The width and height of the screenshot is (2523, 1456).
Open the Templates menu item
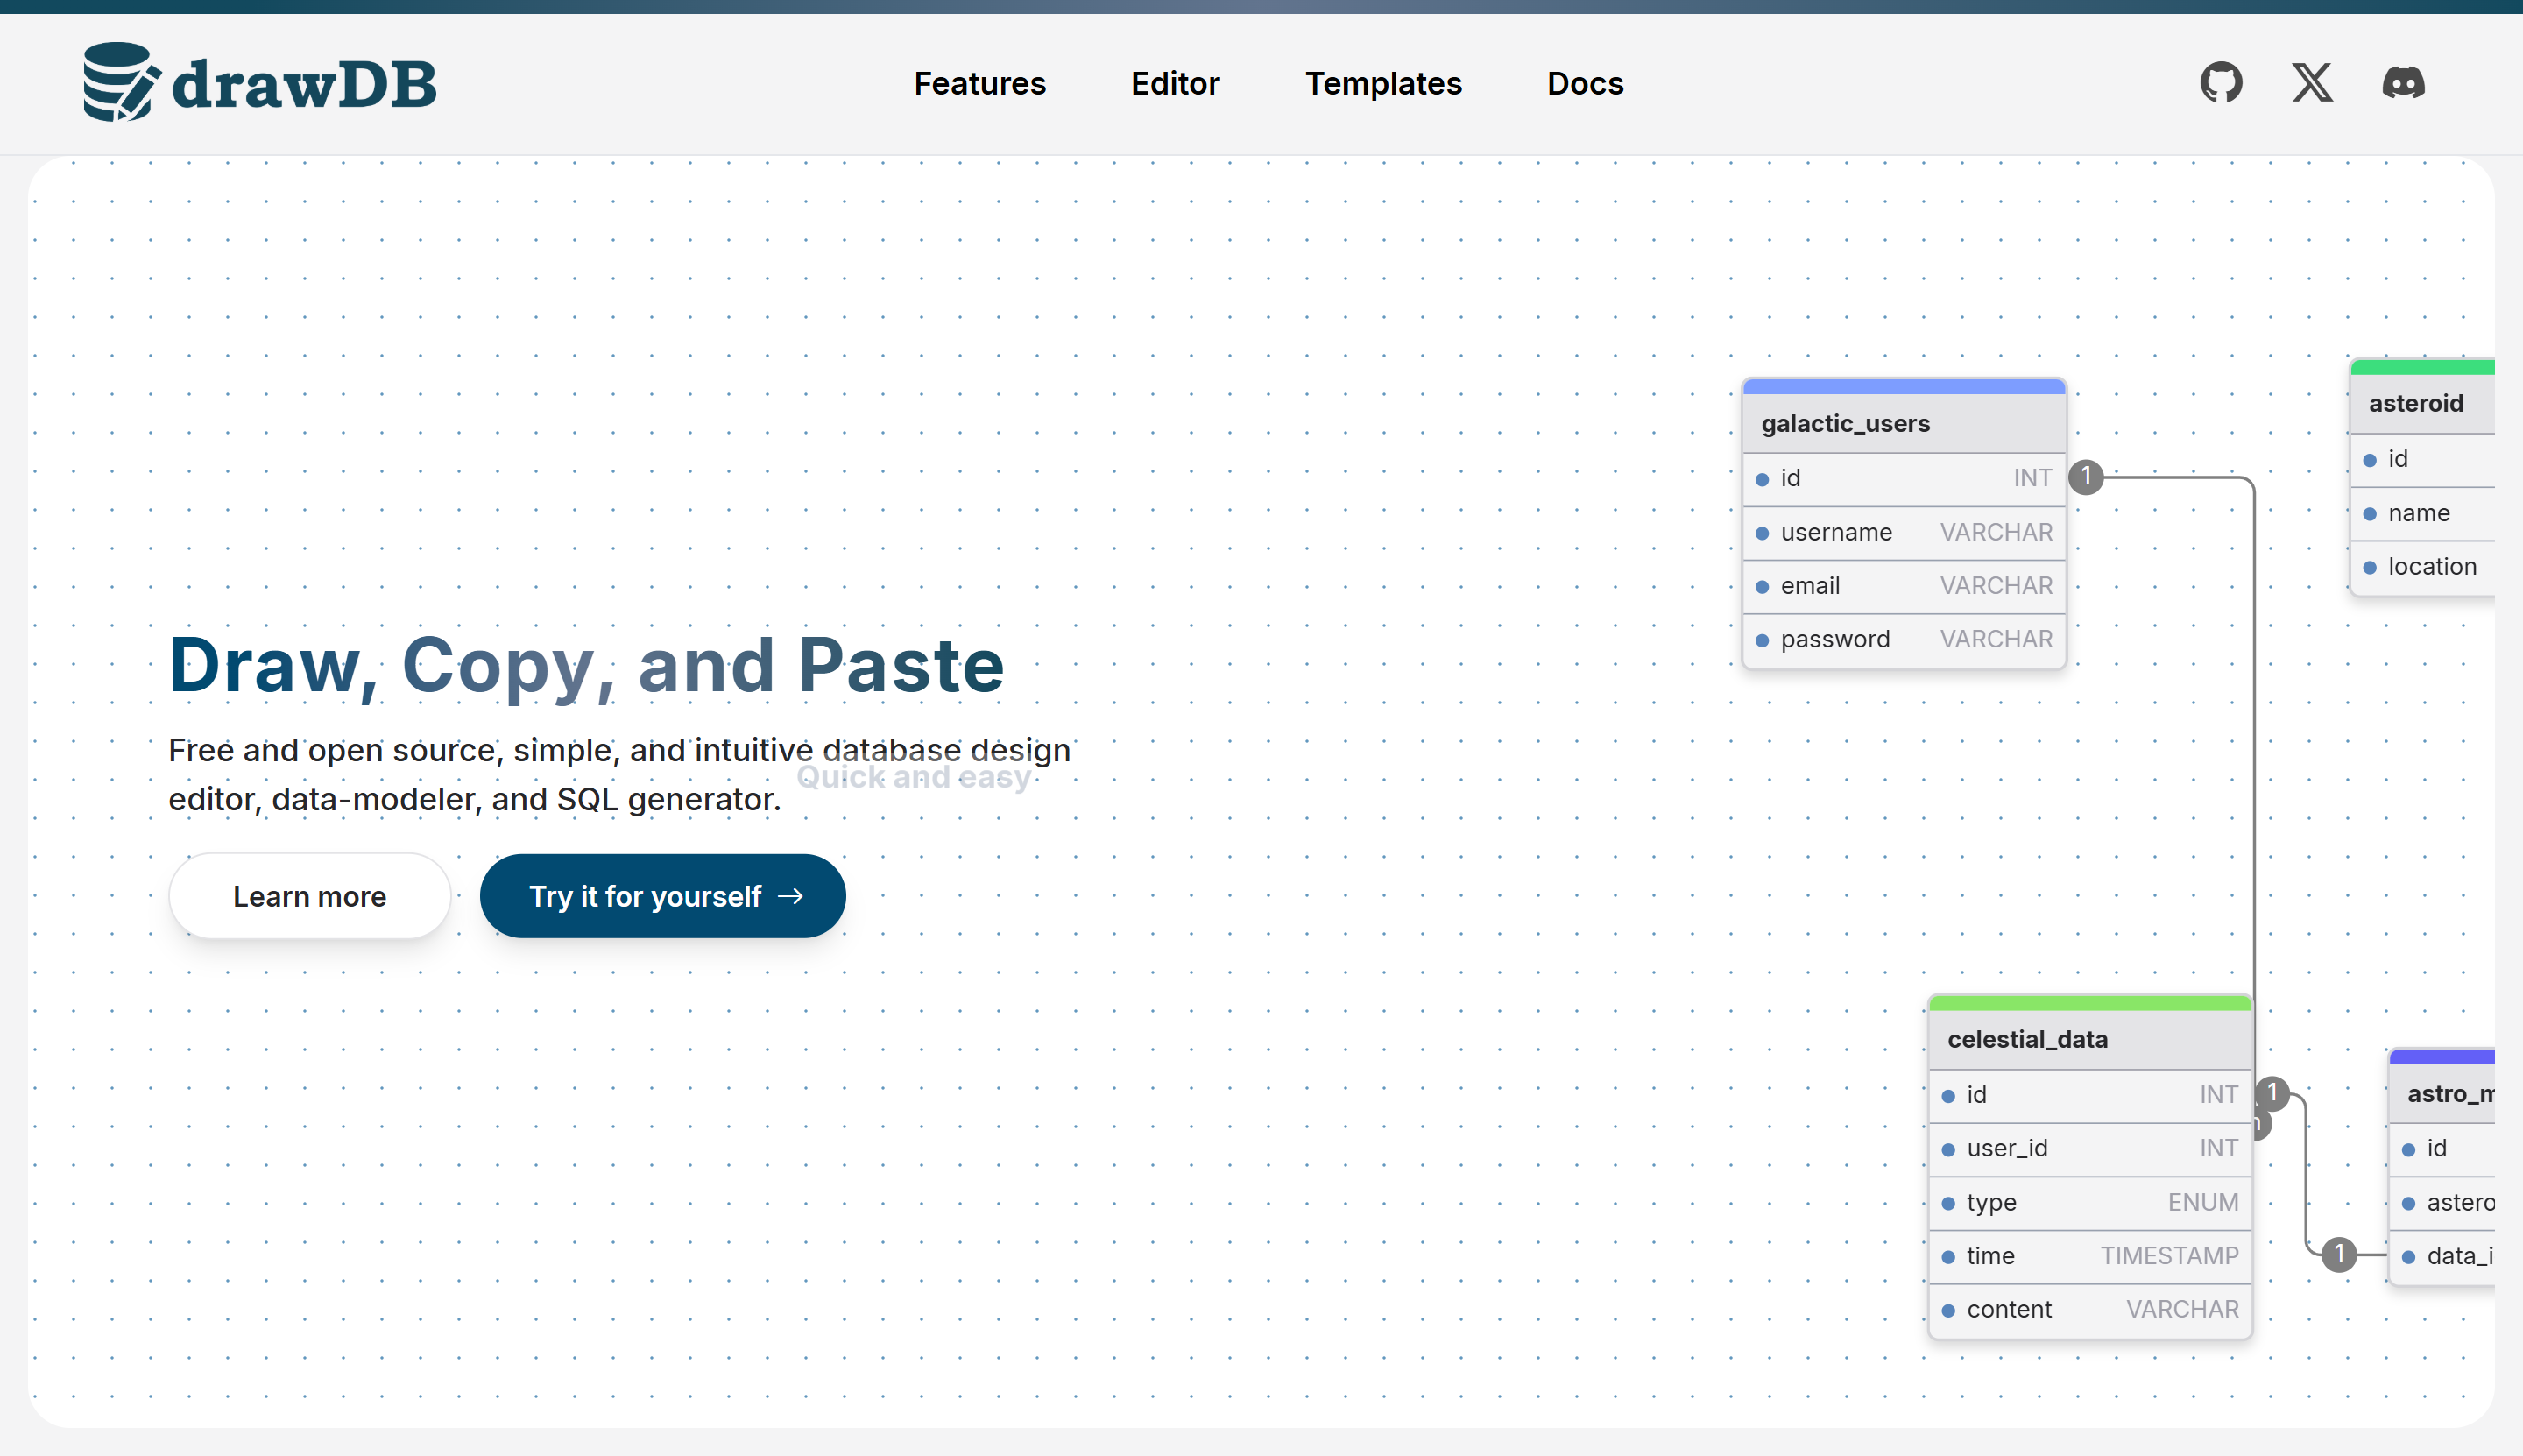1383,84
